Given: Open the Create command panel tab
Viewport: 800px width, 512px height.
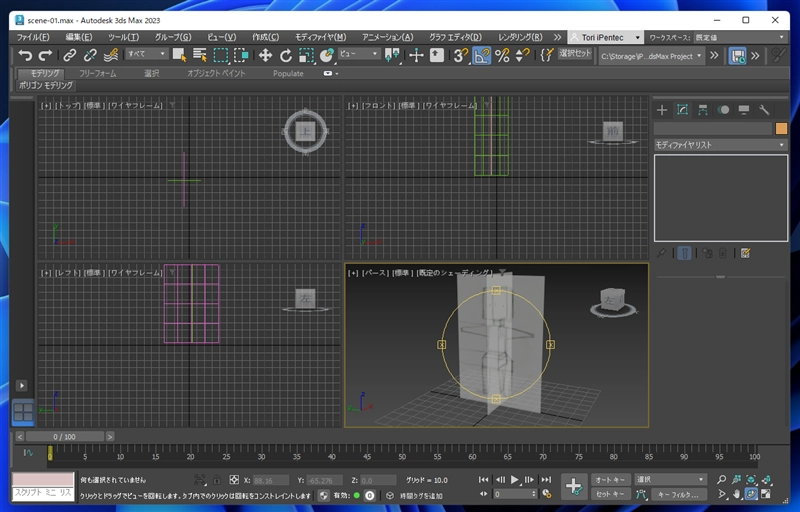Looking at the screenshot, I should (x=662, y=110).
